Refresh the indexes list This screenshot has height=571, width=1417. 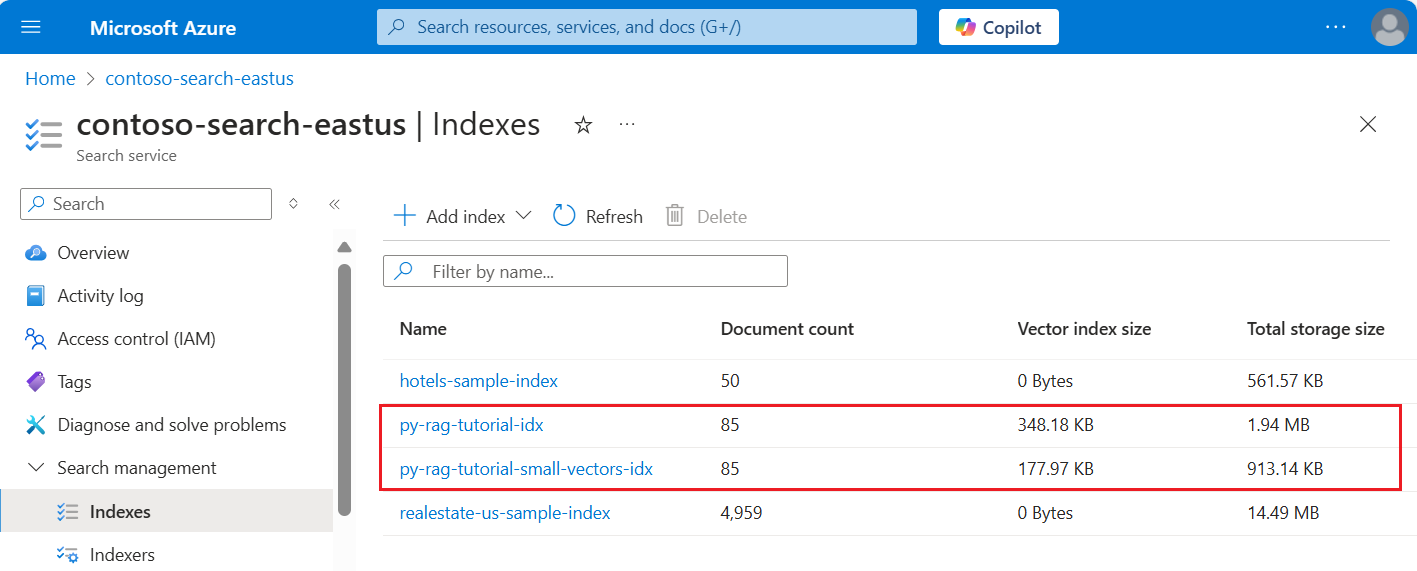pos(598,216)
